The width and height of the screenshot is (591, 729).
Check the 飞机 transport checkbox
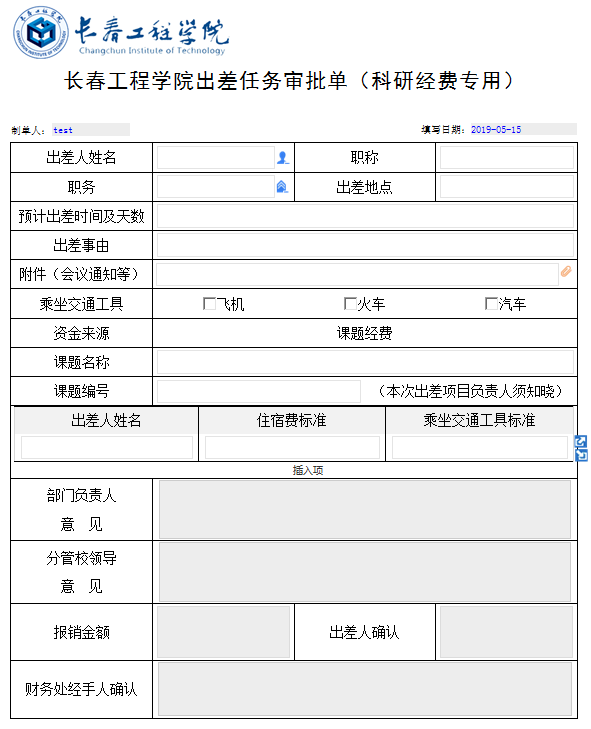(x=209, y=304)
